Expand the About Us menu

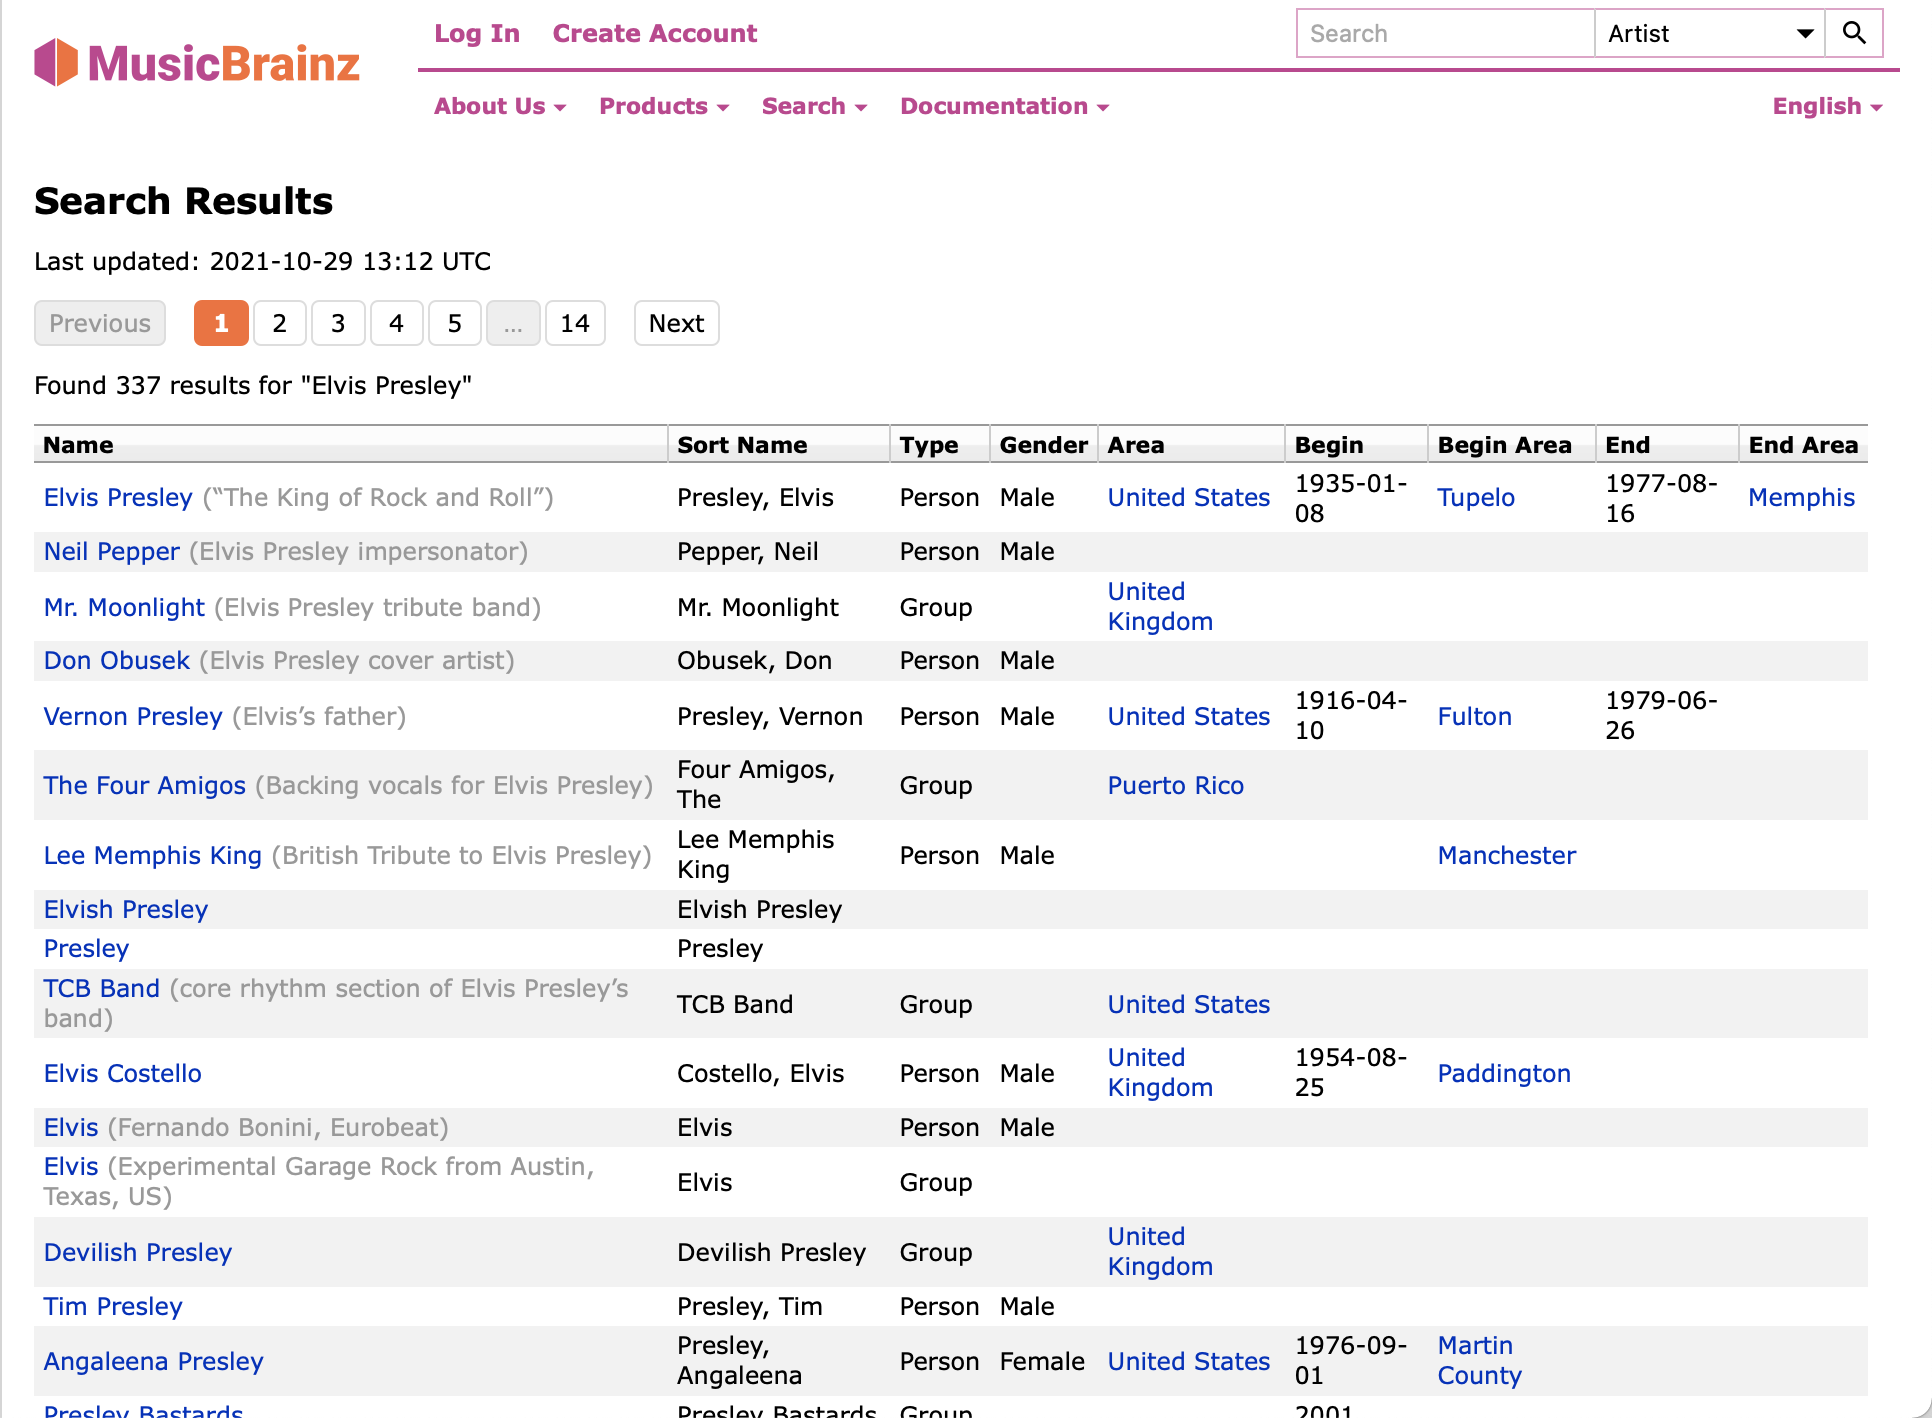pyautogui.click(x=499, y=106)
